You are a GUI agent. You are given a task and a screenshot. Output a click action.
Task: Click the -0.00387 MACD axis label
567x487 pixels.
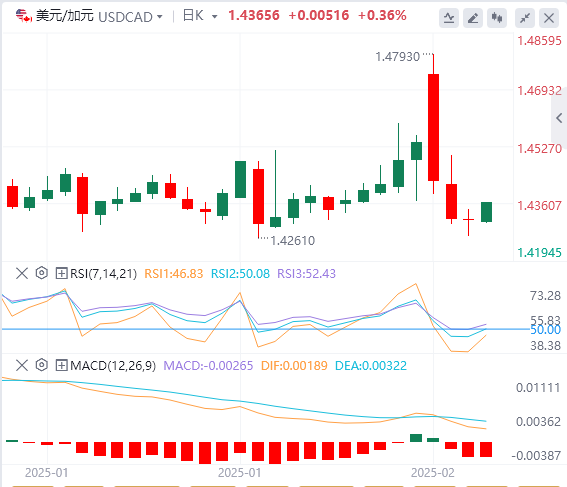pos(536,456)
